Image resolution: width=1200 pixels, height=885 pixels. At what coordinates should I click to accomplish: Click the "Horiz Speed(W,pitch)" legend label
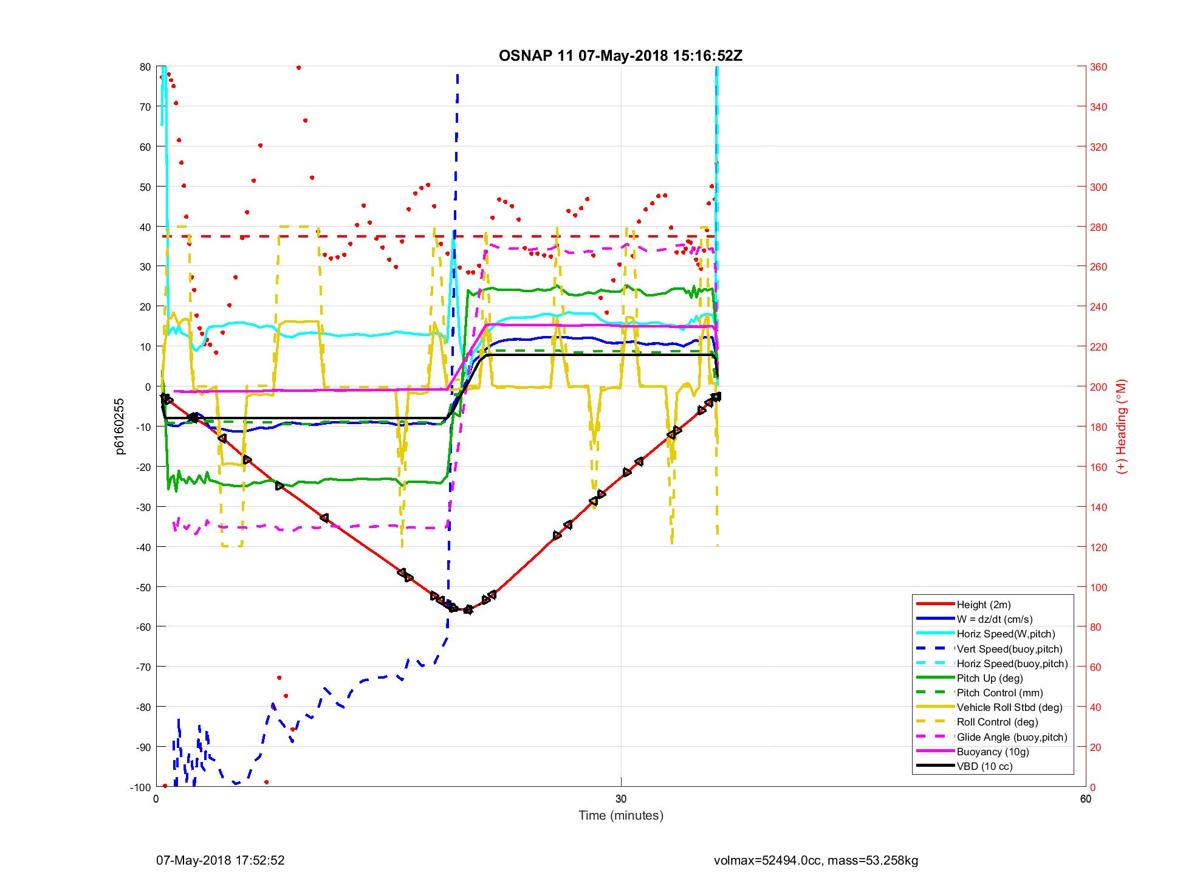coord(1006,634)
